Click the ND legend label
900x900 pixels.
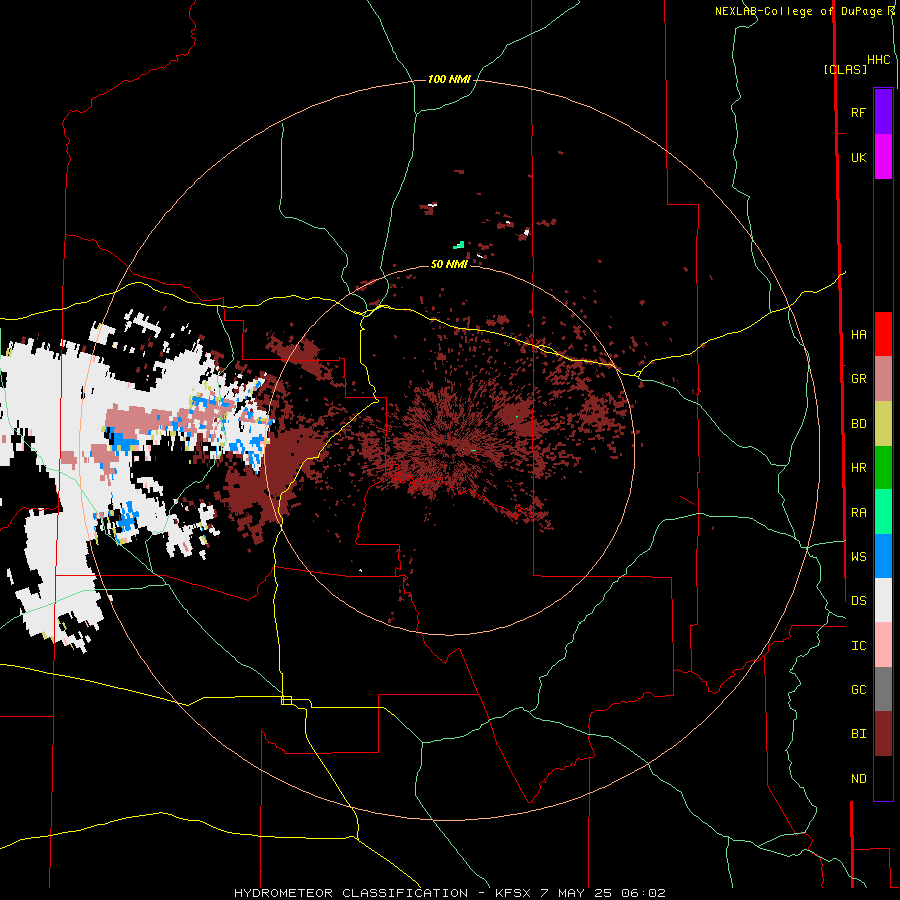click(858, 778)
